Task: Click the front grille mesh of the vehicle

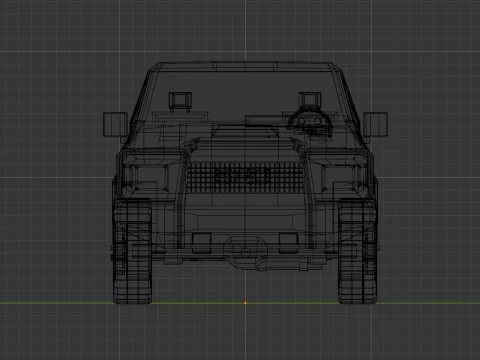Action: click(x=245, y=177)
